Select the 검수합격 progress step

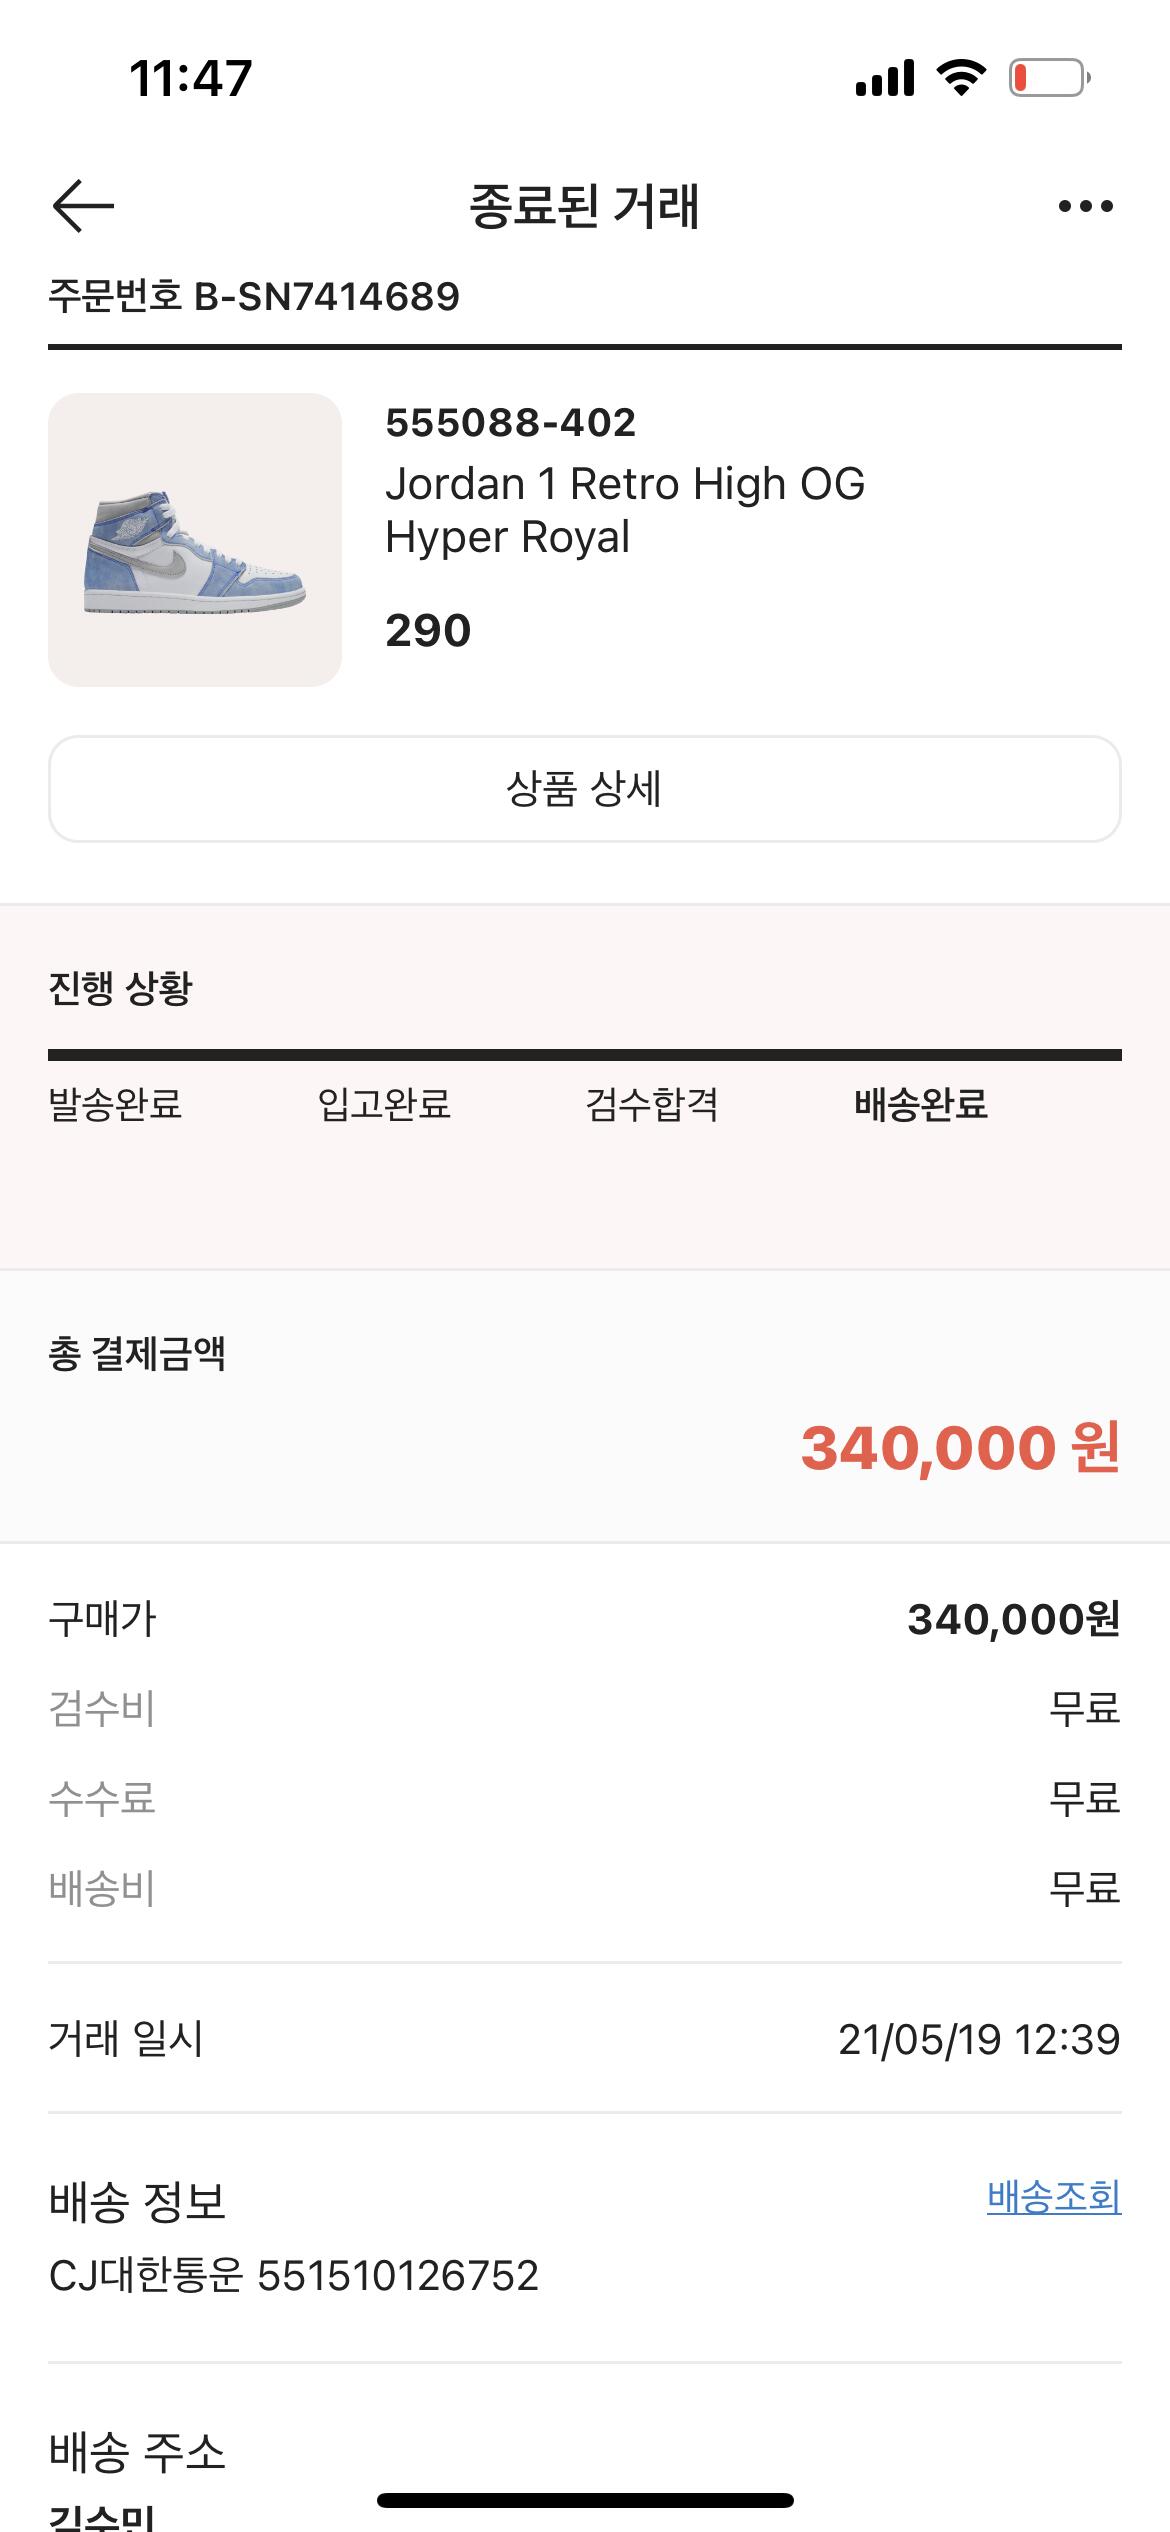652,1105
